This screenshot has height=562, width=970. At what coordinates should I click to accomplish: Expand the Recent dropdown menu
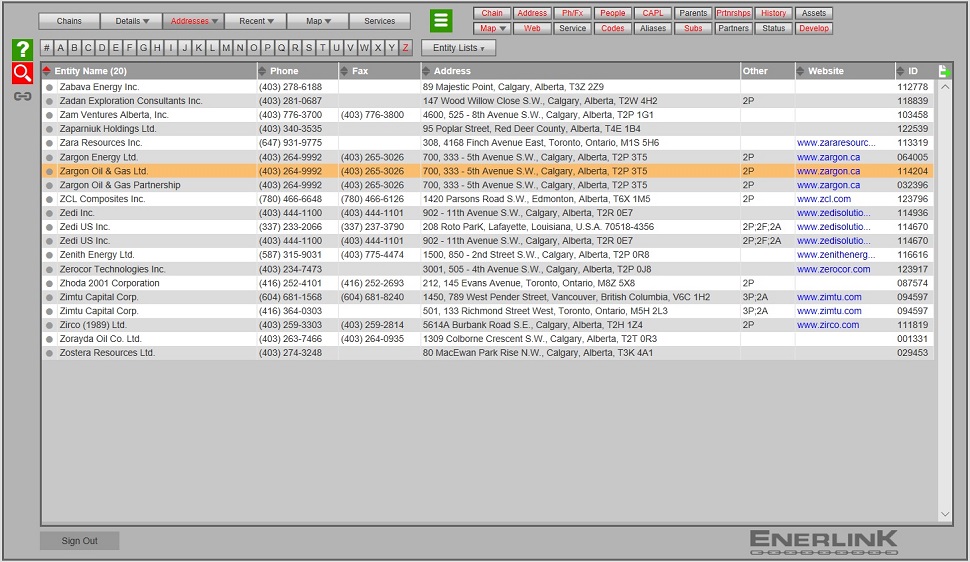pyautogui.click(x=255, y=21)
